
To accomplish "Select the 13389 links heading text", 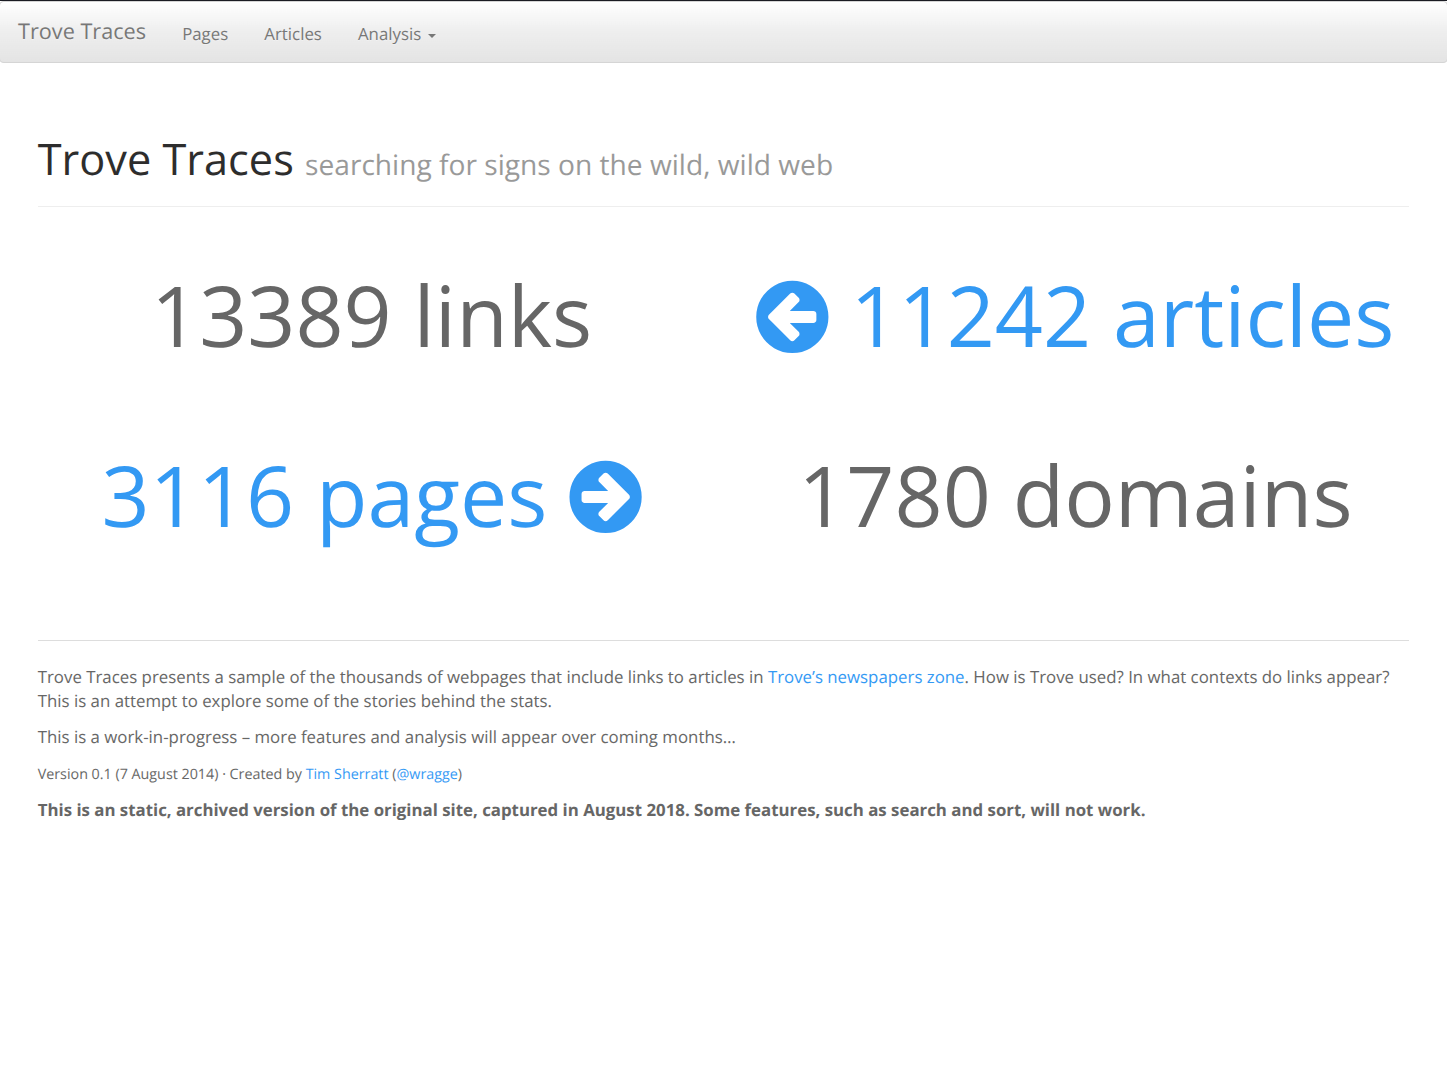I will tap(372, 317).
